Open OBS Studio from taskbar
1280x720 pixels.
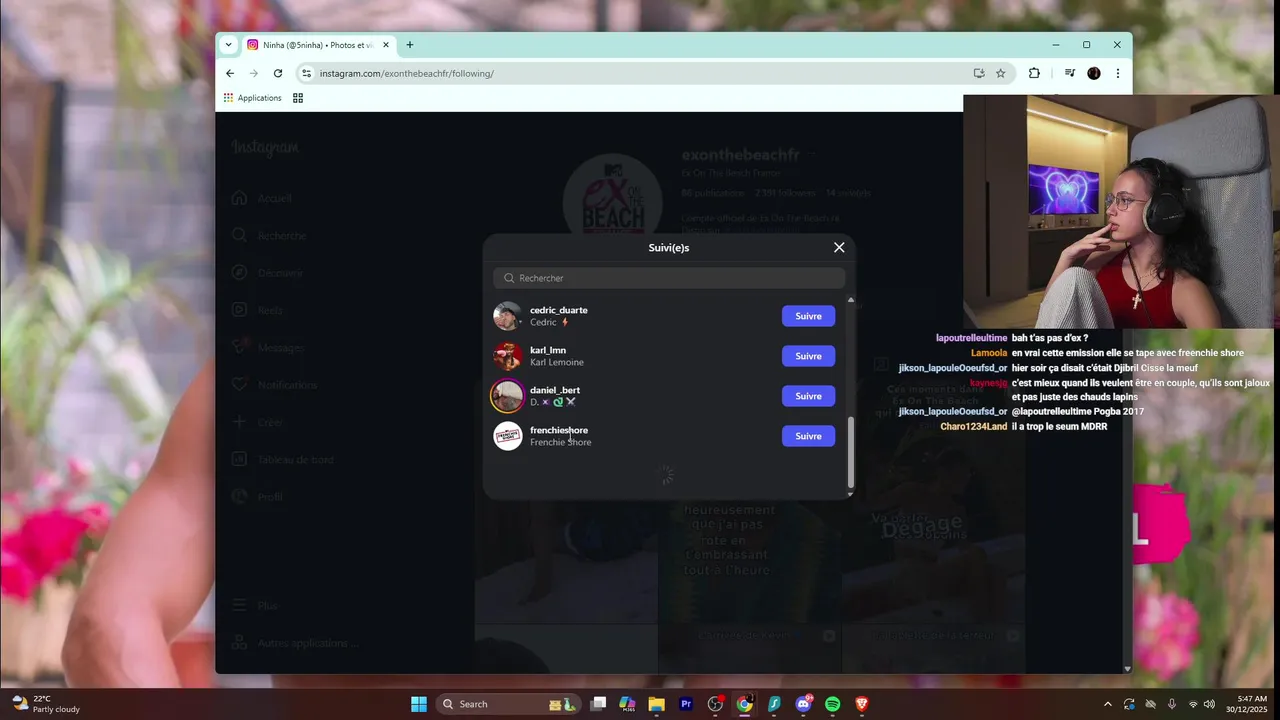coord(715,704)
